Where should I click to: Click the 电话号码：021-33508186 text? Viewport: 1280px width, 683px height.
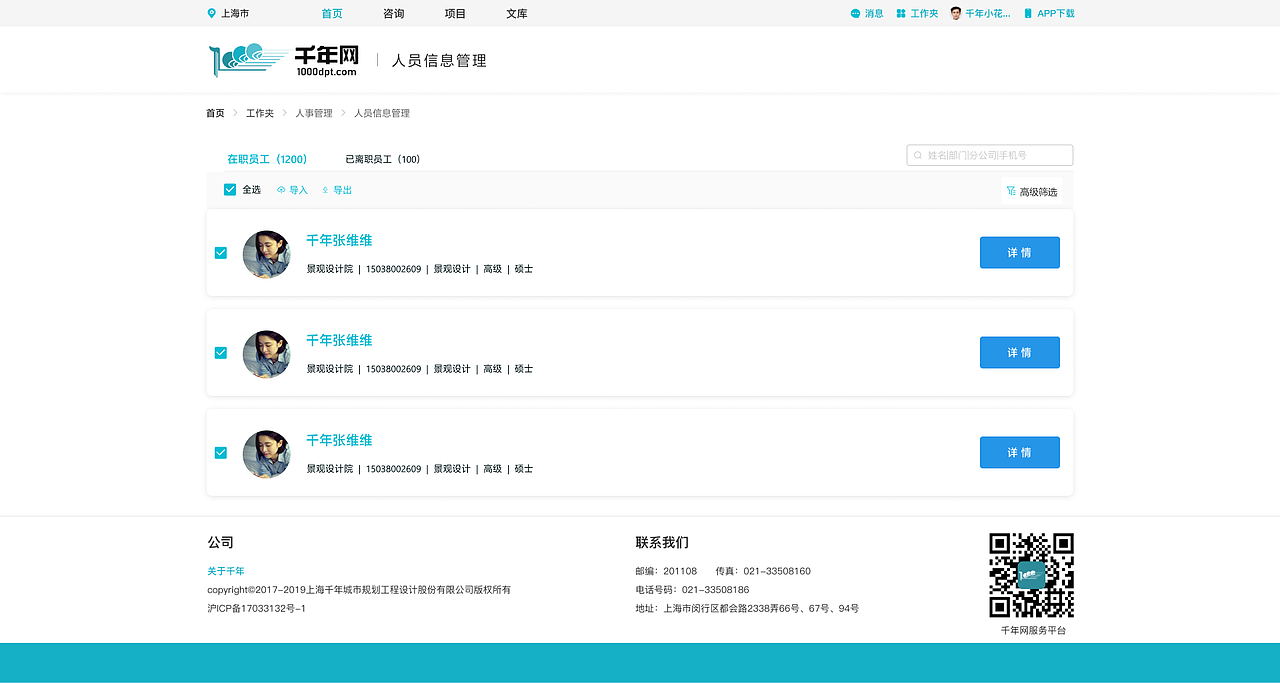(692, 590)
